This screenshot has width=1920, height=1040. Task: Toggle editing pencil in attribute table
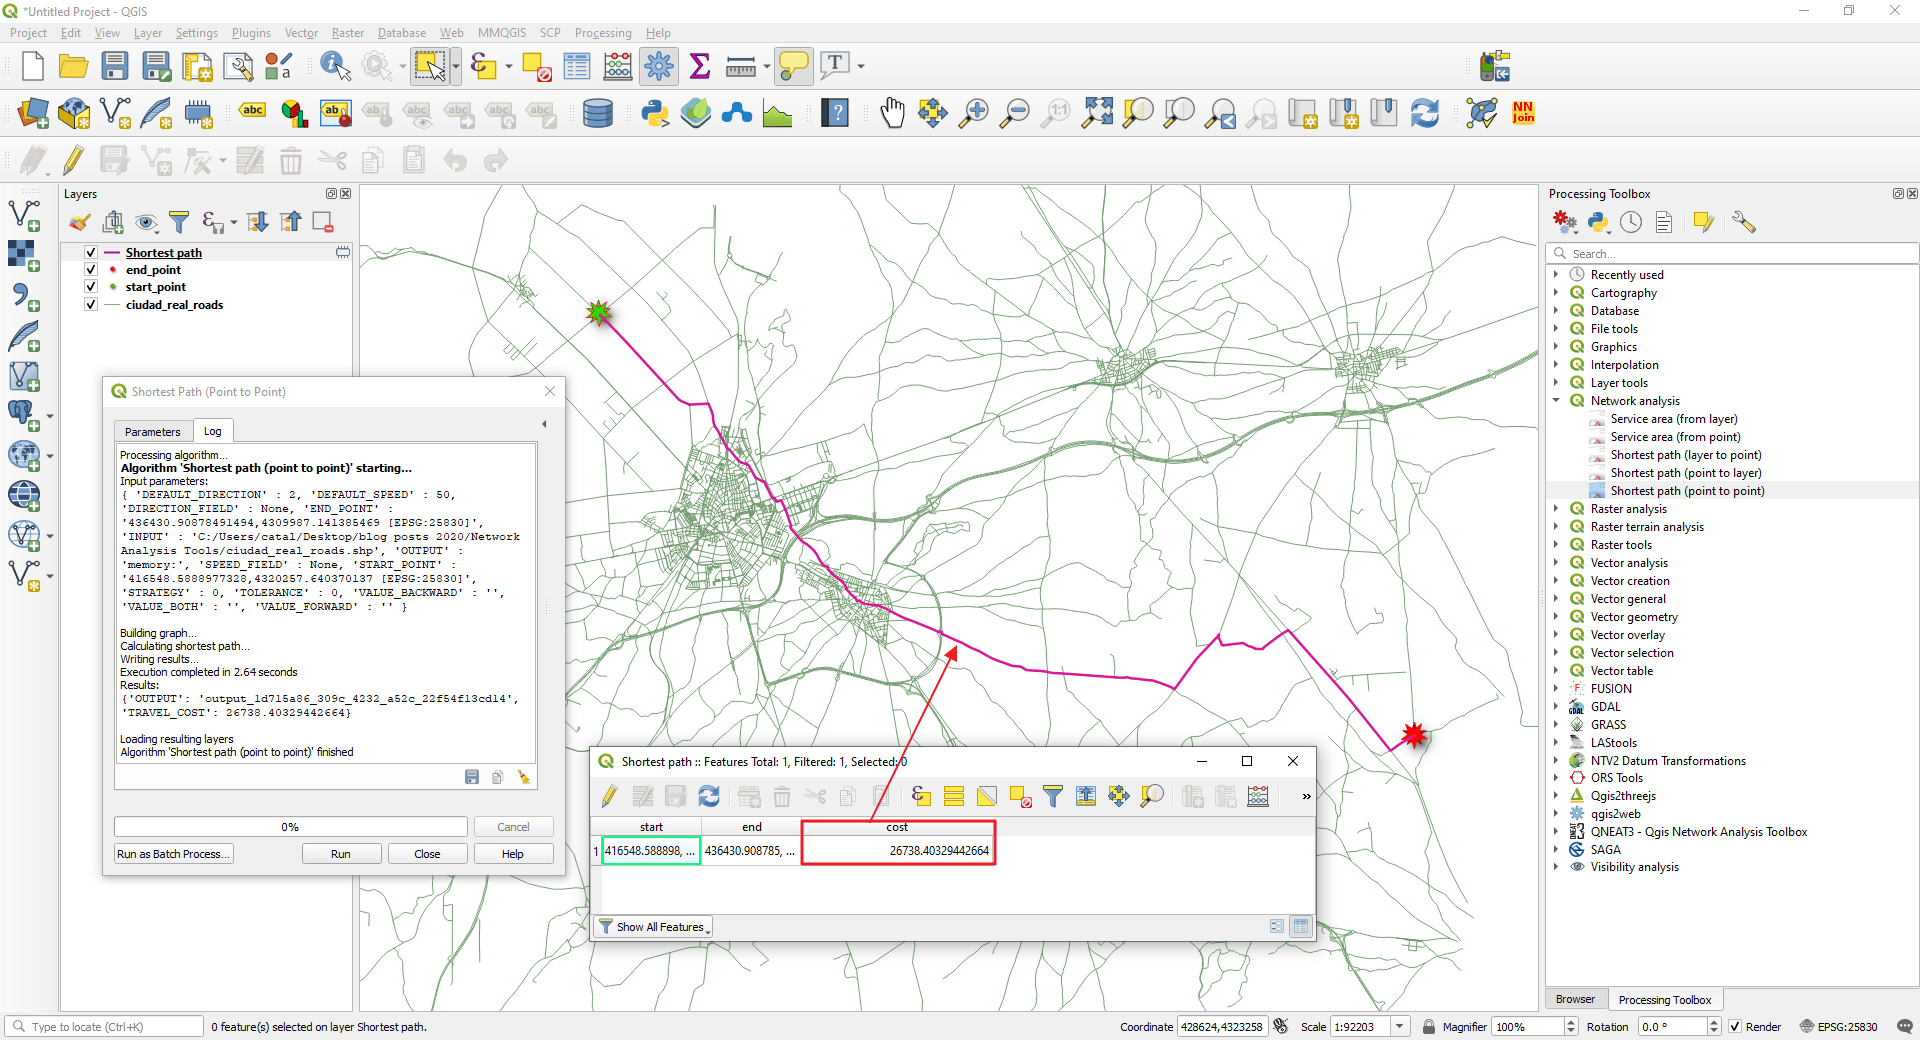tap(609, 796)
